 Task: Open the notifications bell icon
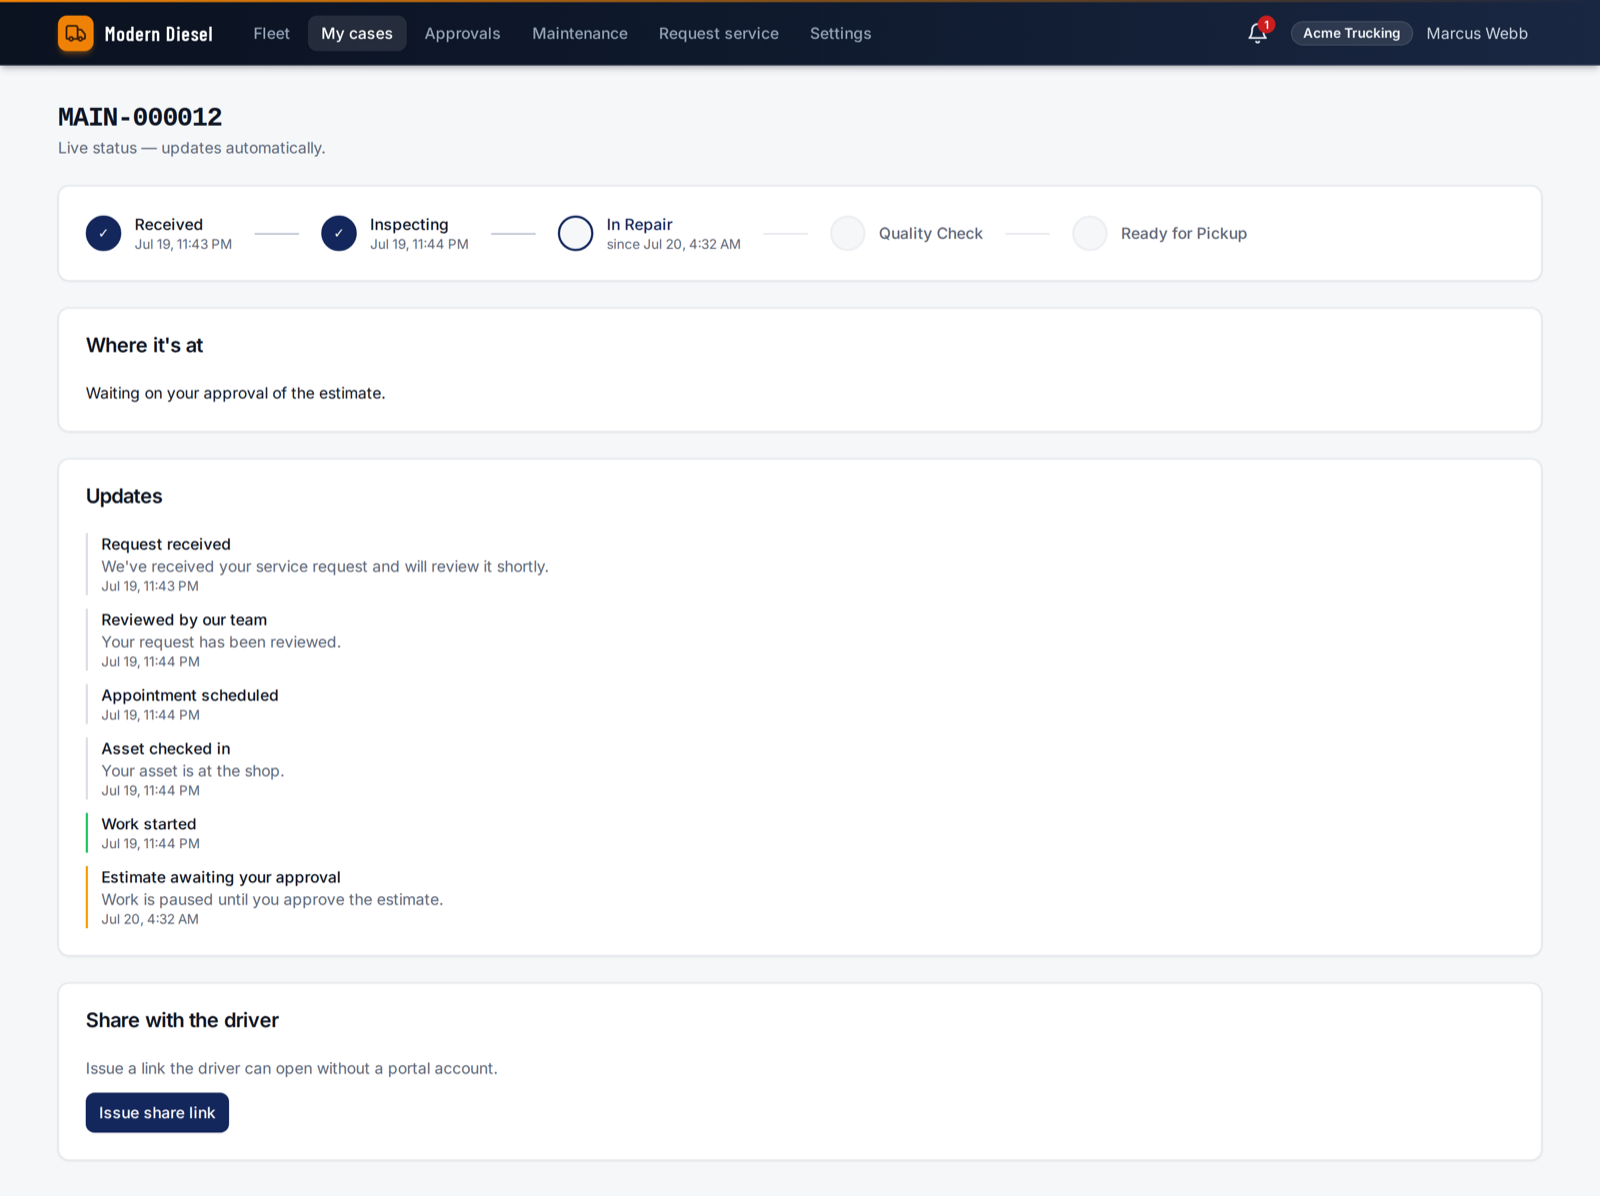(x=1258, y=33)
